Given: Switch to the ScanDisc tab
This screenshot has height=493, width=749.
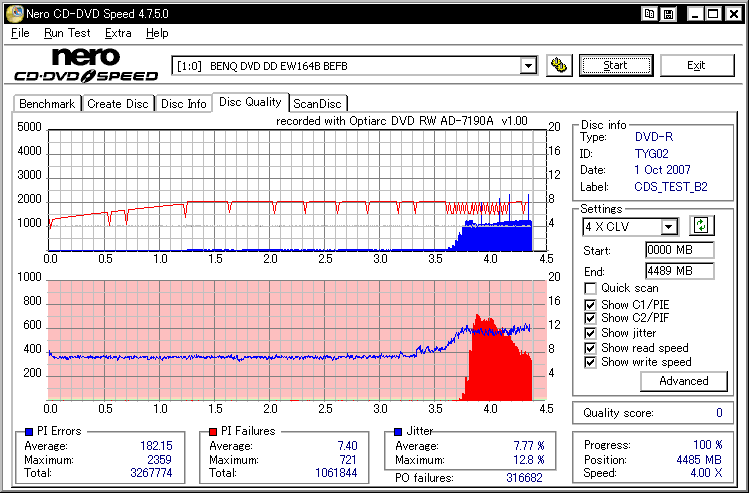Looking at the screenshot, I should (x=318, y=104).
